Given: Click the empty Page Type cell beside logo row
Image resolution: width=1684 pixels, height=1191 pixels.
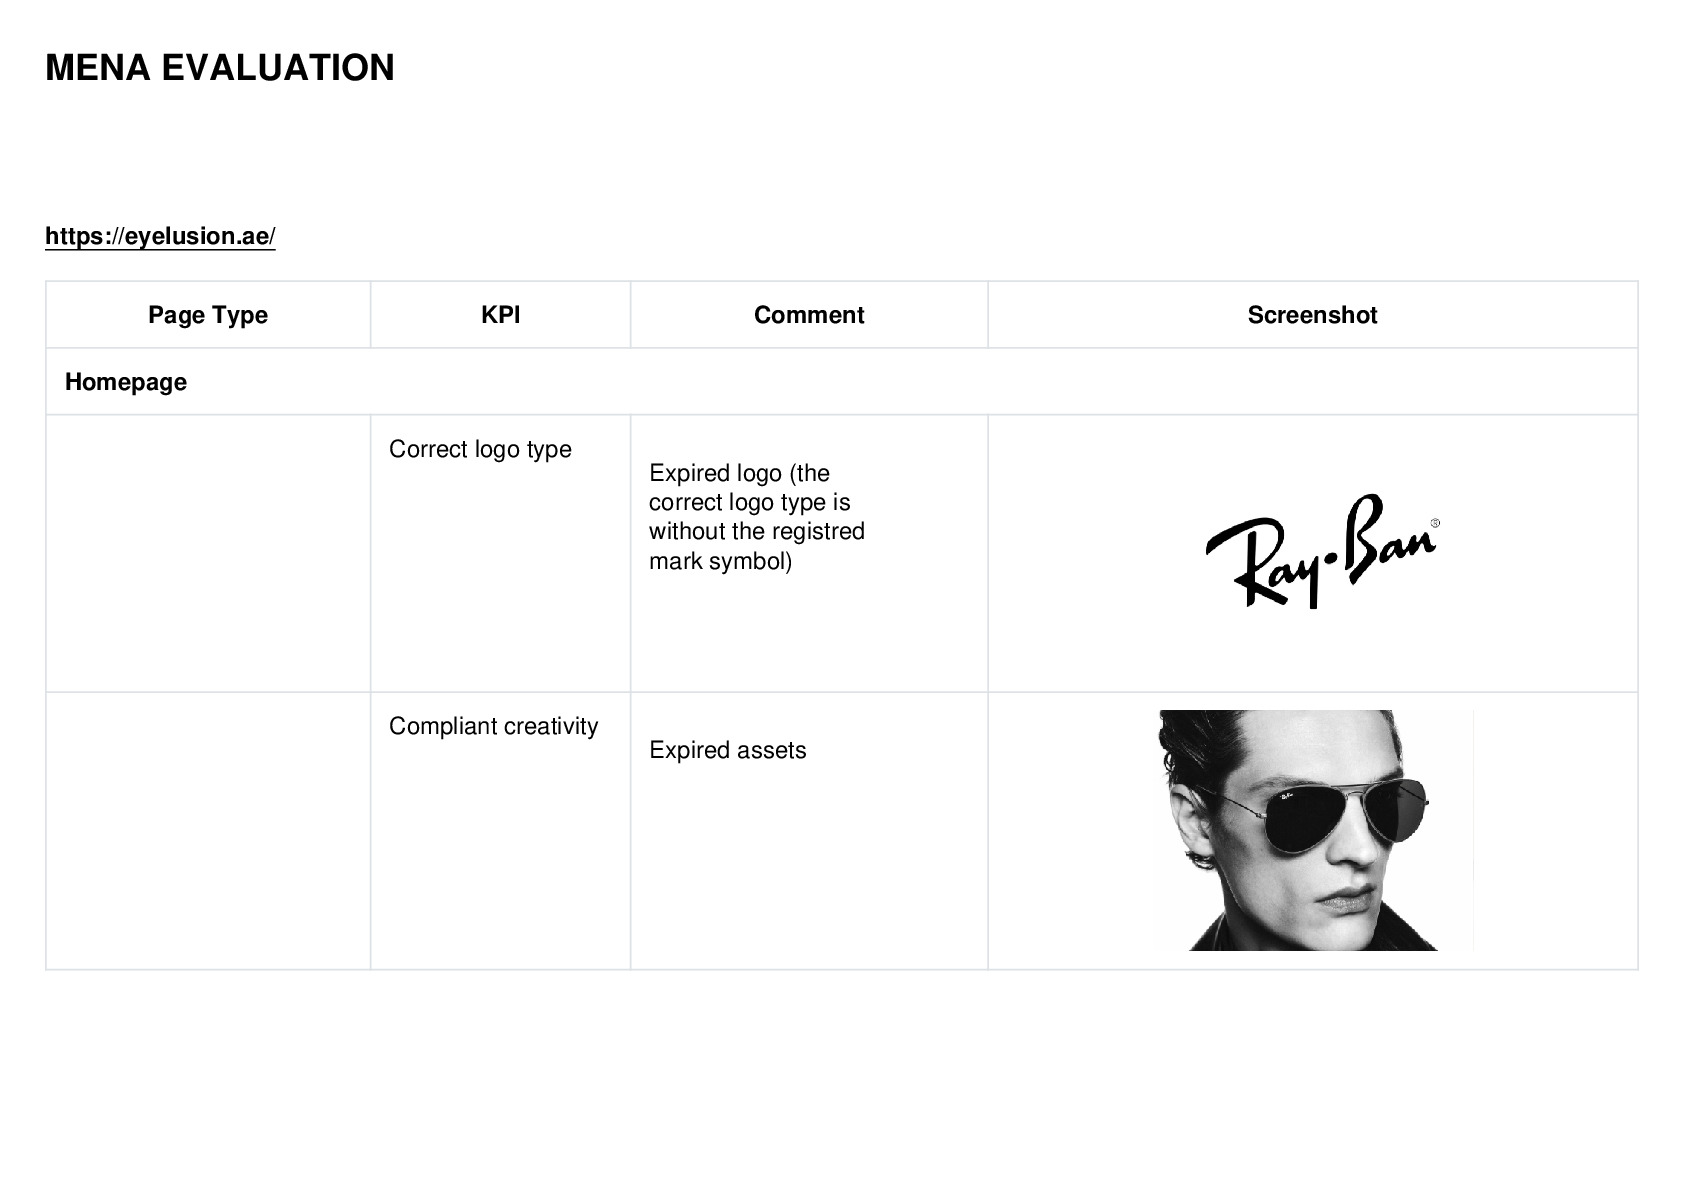Looking at the screenshot, I should tap(208, 553).
